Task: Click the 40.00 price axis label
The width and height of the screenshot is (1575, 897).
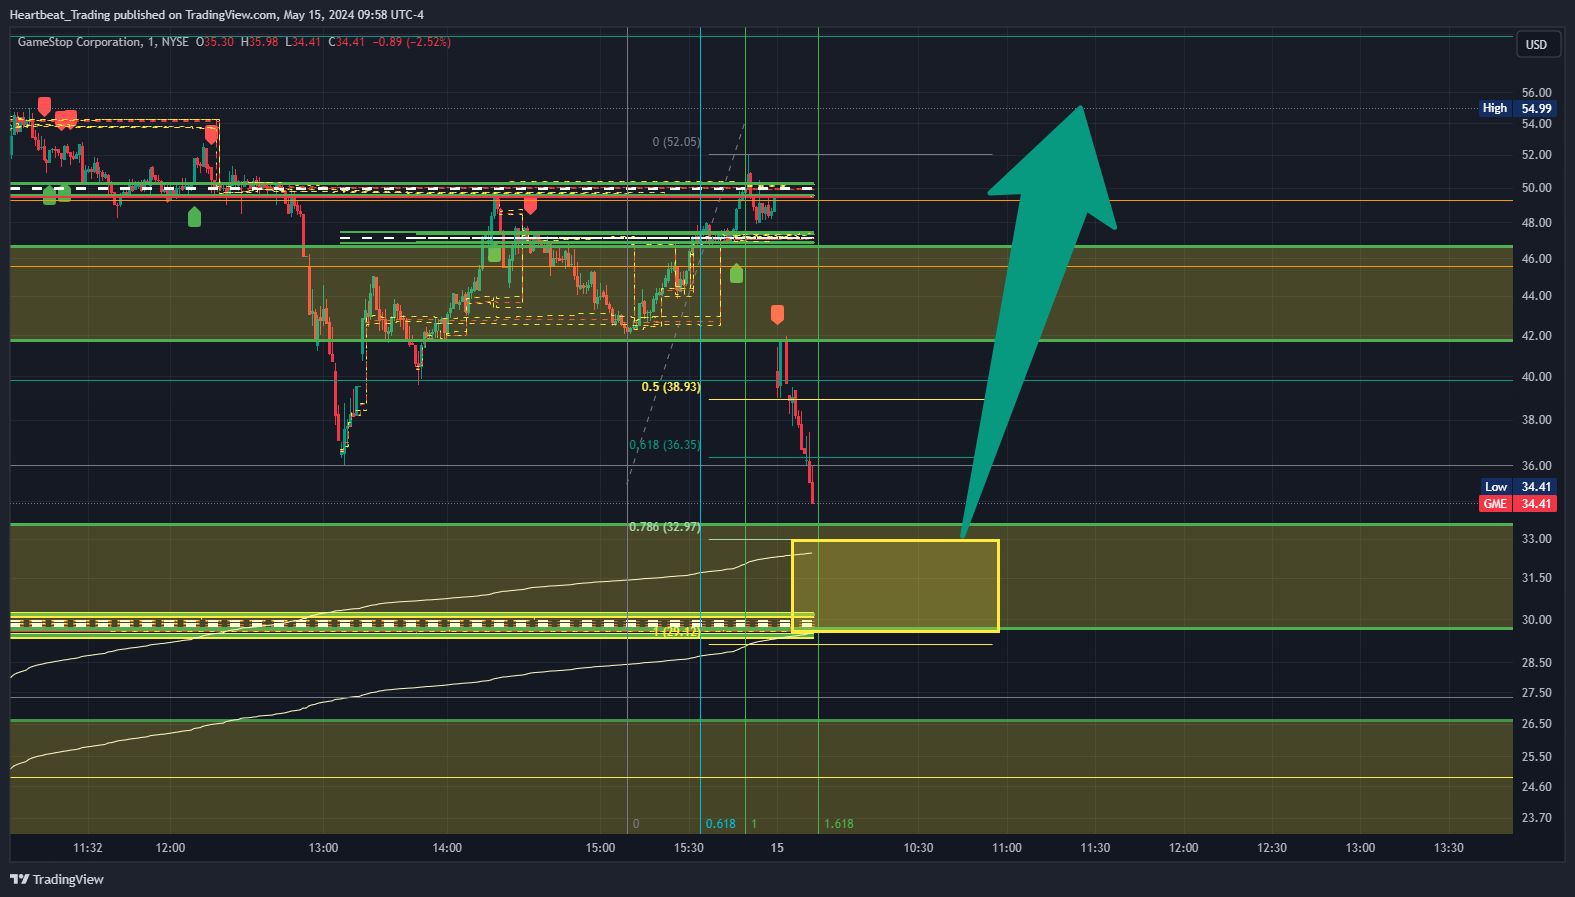Action: [1536, 377]
